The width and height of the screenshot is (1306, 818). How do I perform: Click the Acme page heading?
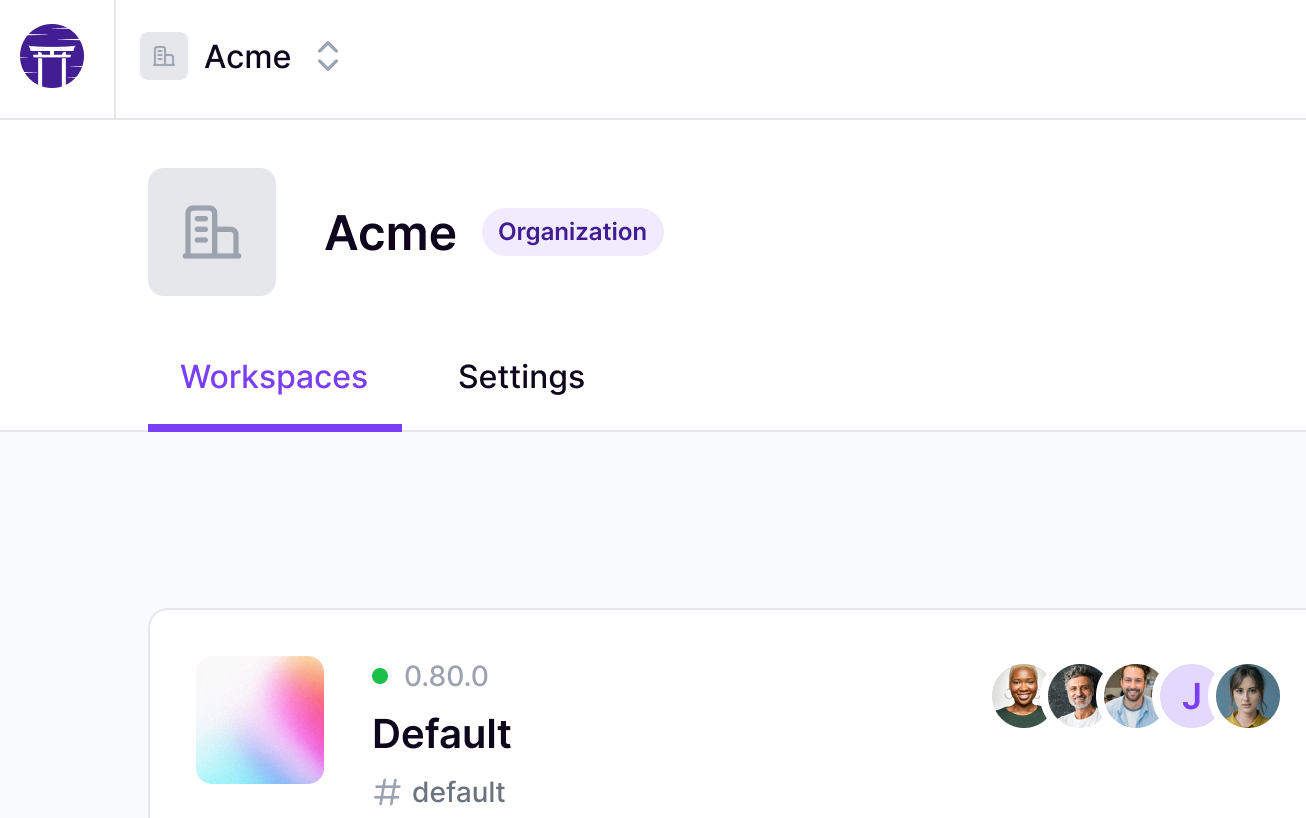click(x=390, y=233)
